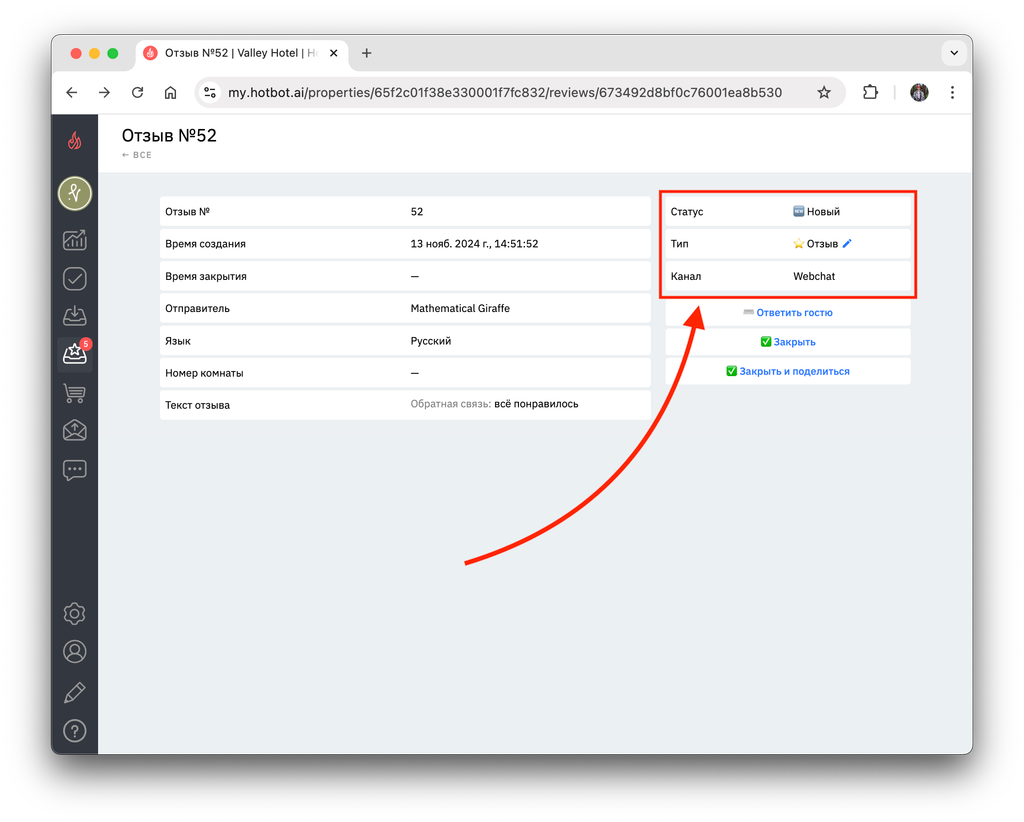The height and width of the screenshot is (822, 1024).
Task: Open the analytics chart icon in sidebar
Action: tap(74, 240)
